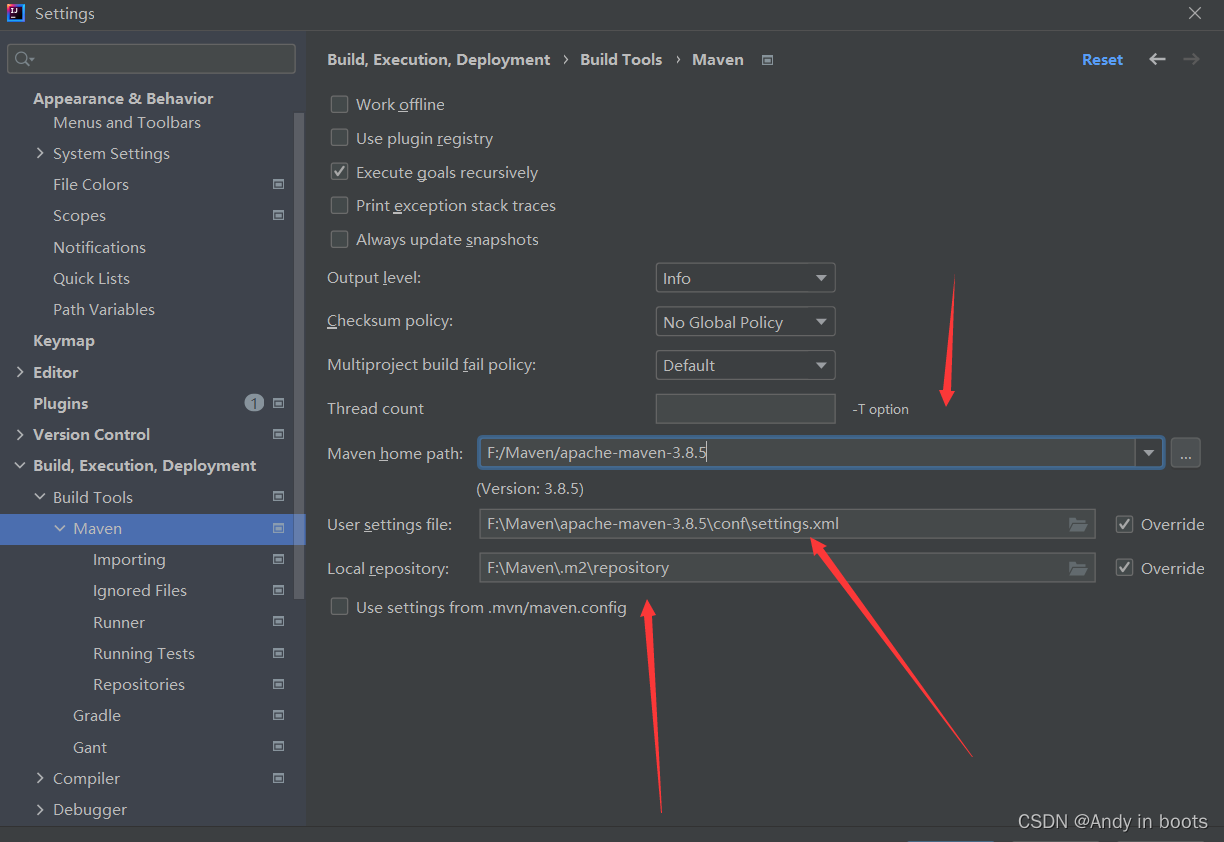Toggle Override for Local repository
Viewport: 1224px width, 842px height.
click(1124, 568)
